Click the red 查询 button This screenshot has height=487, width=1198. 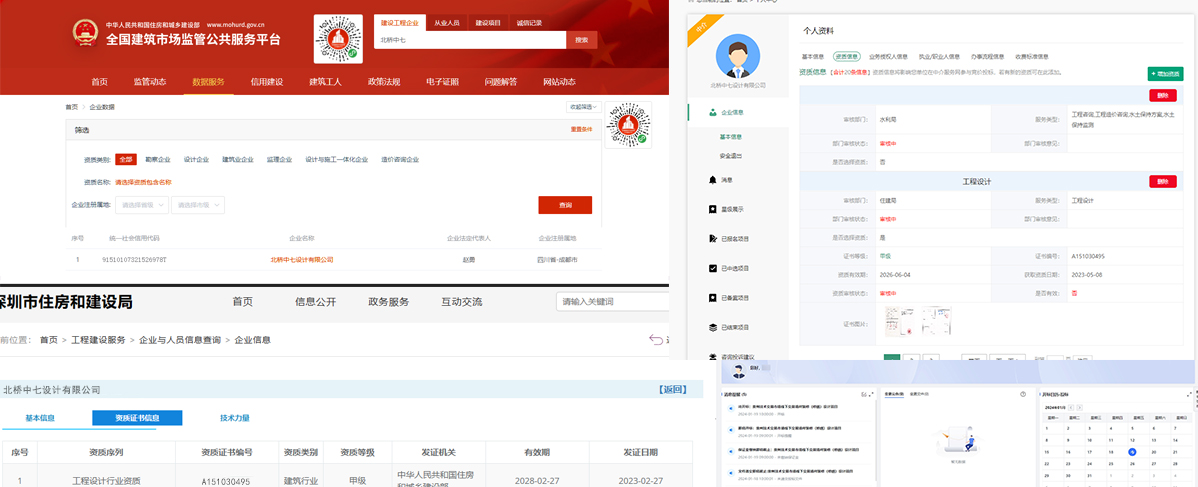[565, 205]
